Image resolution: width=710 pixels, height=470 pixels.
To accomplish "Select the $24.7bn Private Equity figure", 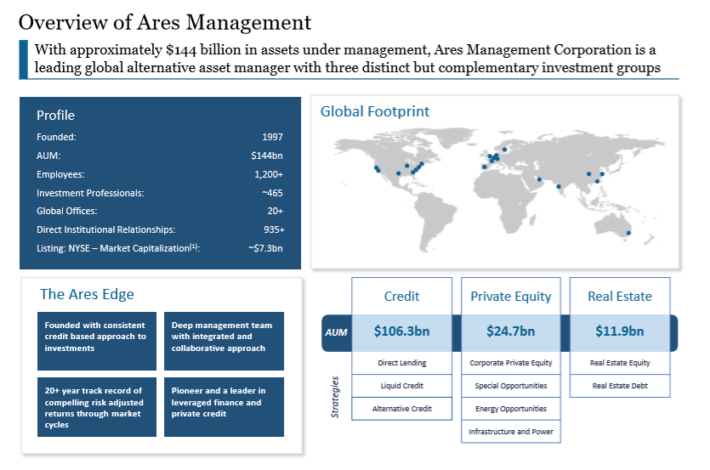I will click(x=510, y=331).
